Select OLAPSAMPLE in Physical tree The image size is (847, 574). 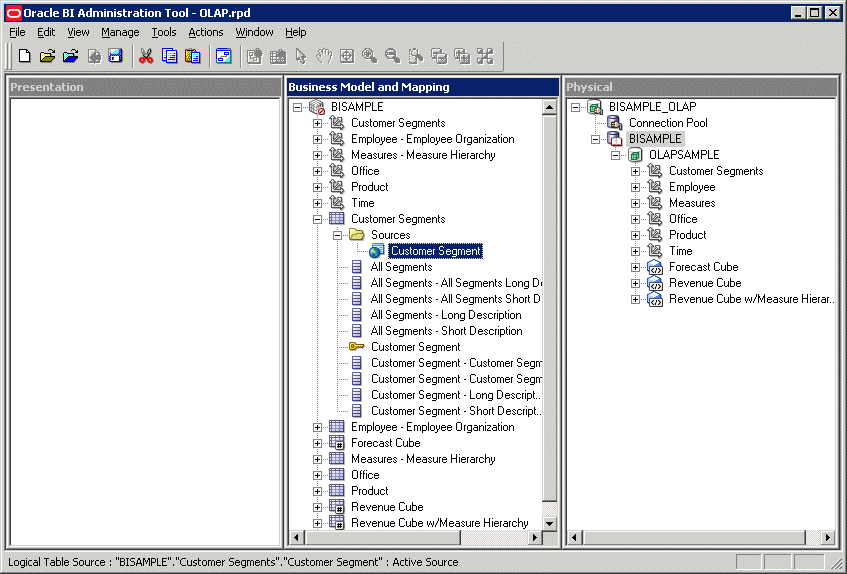coord(683,155)
